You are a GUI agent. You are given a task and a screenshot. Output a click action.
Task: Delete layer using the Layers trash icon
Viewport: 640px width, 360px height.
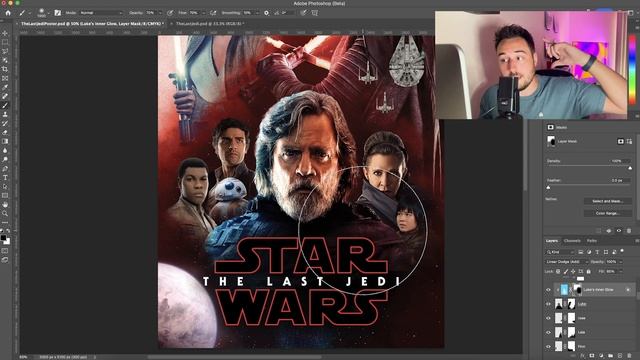click(629, 356)
